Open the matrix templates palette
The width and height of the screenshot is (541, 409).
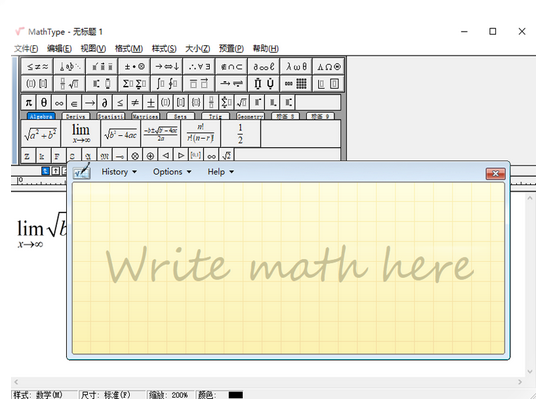pyautogui.click(x=296, y=84)
